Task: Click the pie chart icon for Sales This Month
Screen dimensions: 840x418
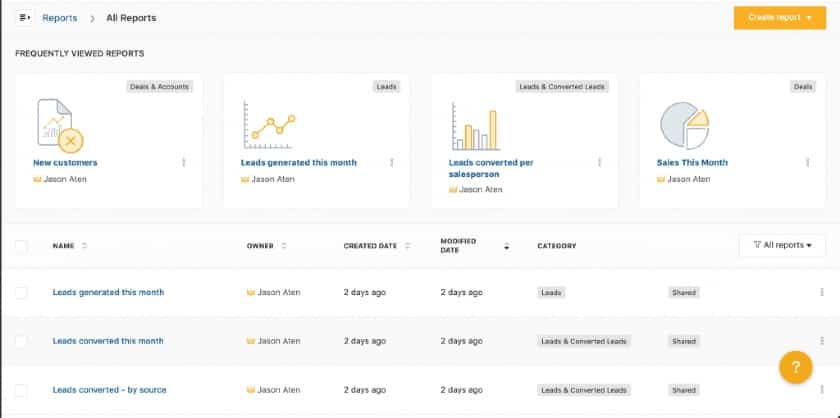Action: click(685, 125)
